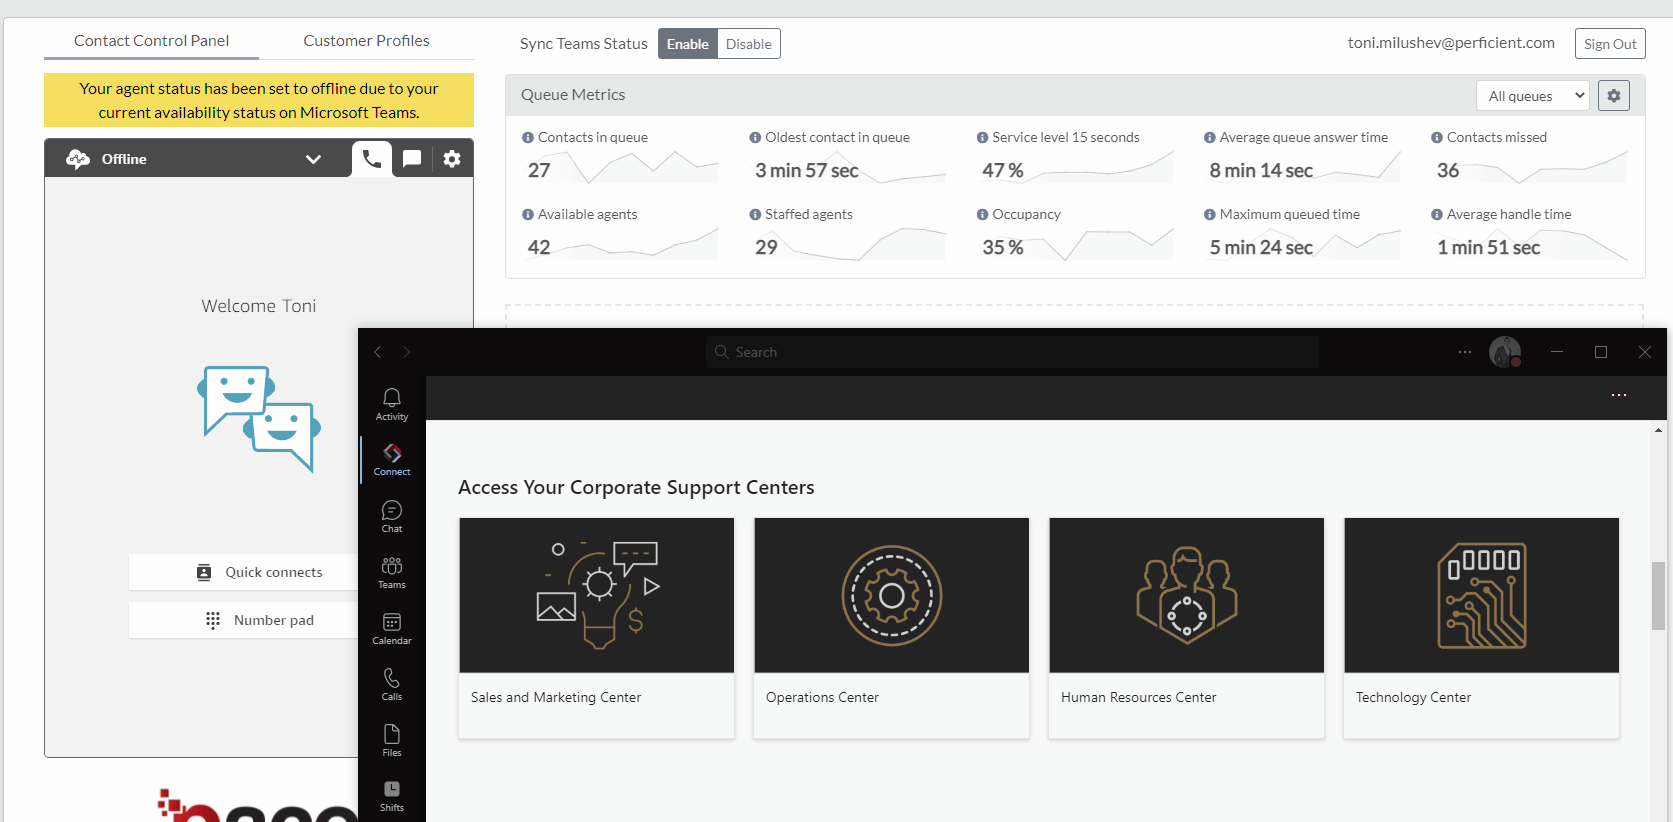The height and width of the screenshot is (822, 1673).
Task: Switch to the Customer Profiles tab
Action: pyautogui.click(x=366, y=41)
